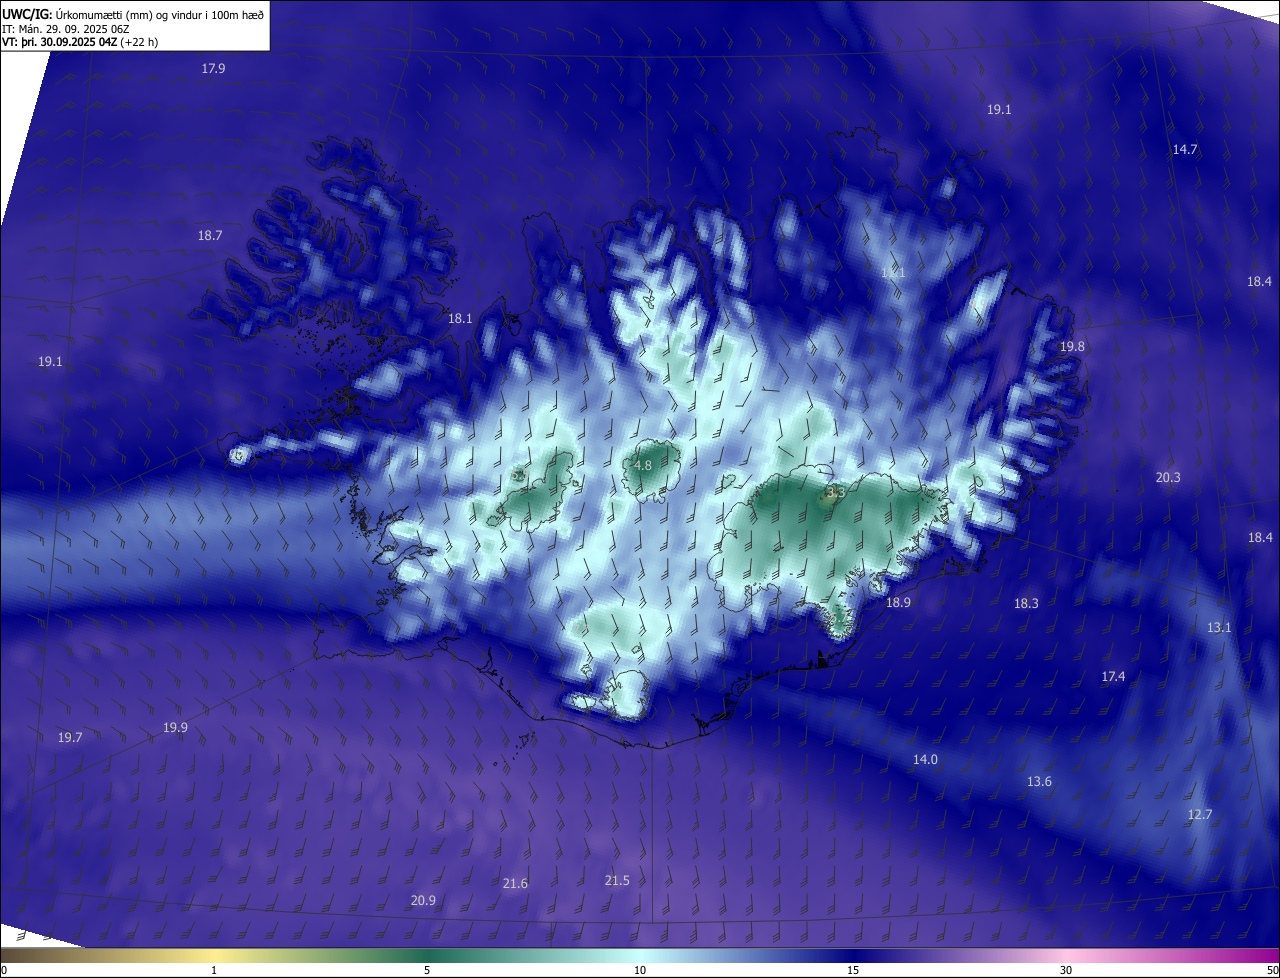This screenshot has width=1280, height=978.
Task: Click the '10' label on the colour scale
Action: point(640,970)
